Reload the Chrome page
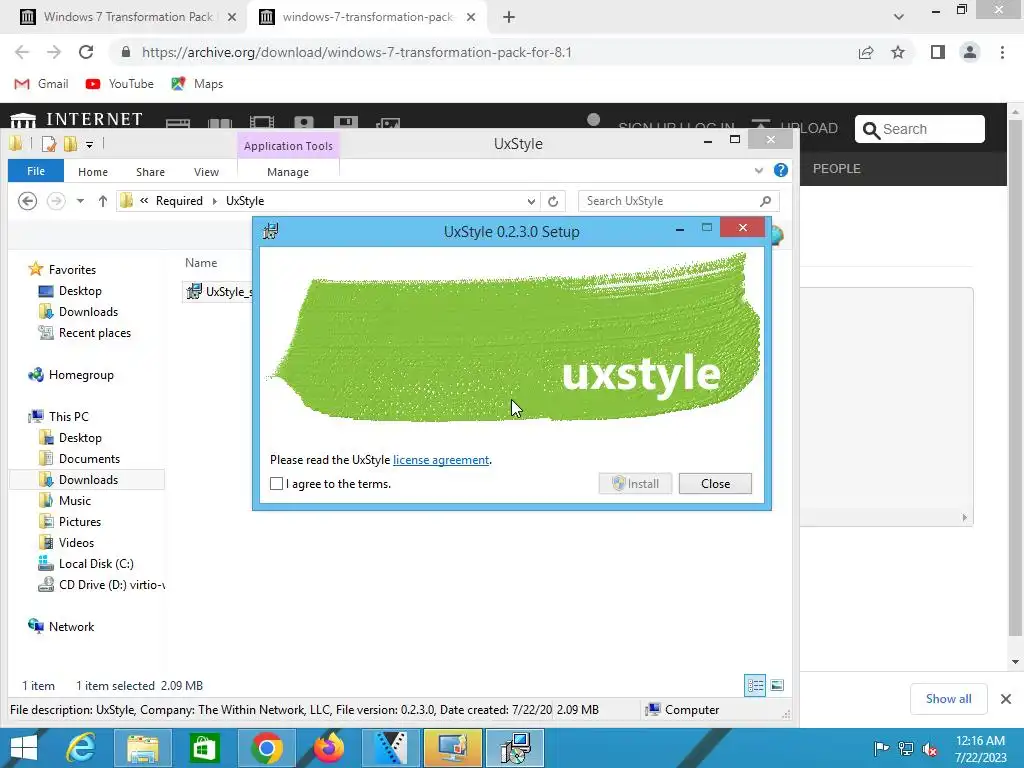1024x768 pixels. (86, 52)
